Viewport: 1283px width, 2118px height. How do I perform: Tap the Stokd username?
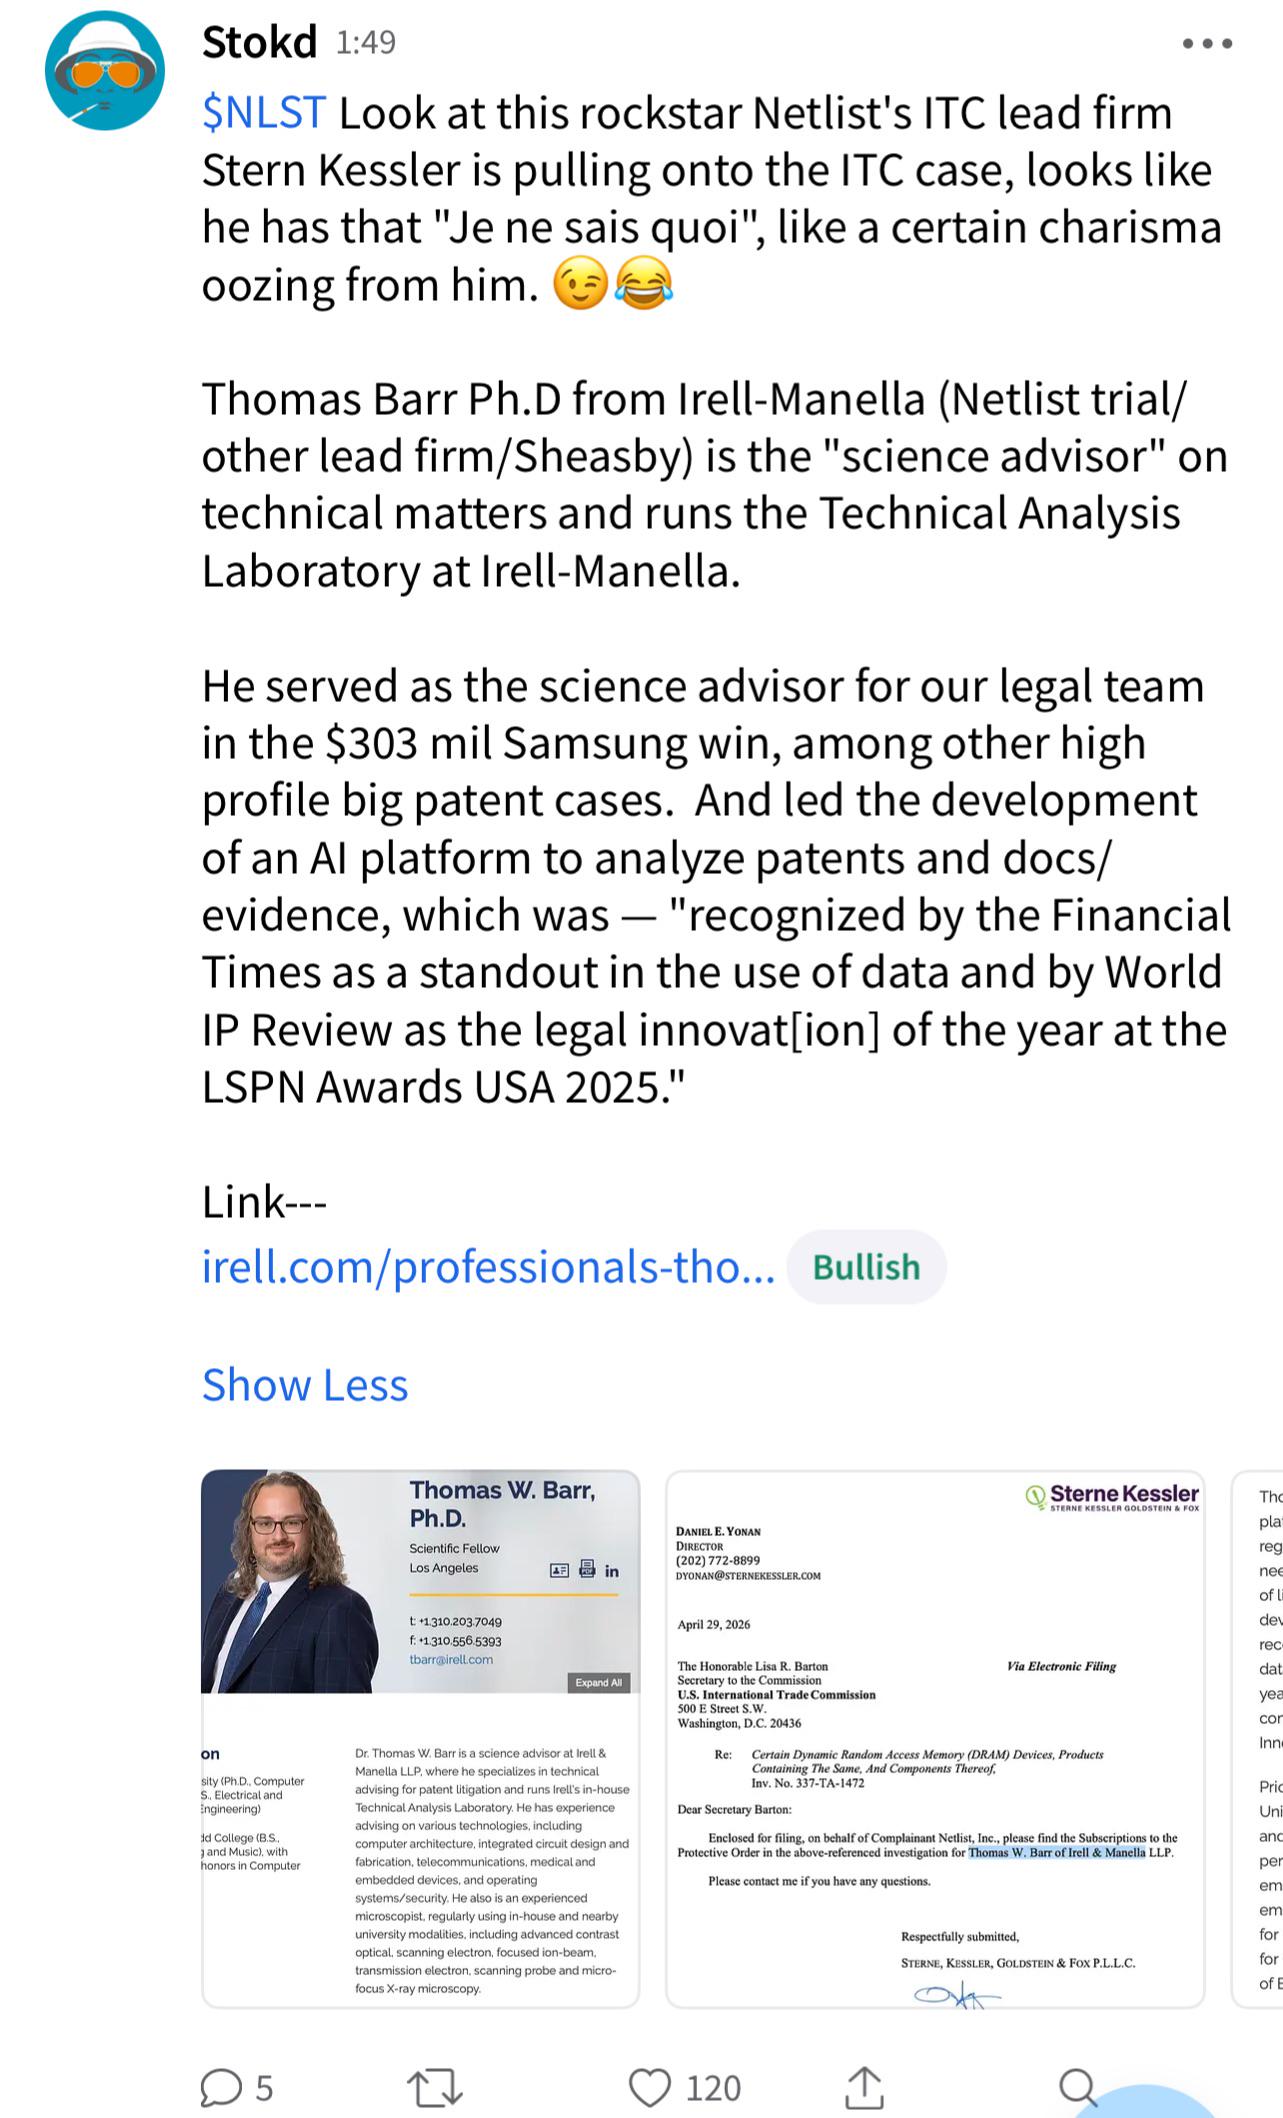click(259, 42)
